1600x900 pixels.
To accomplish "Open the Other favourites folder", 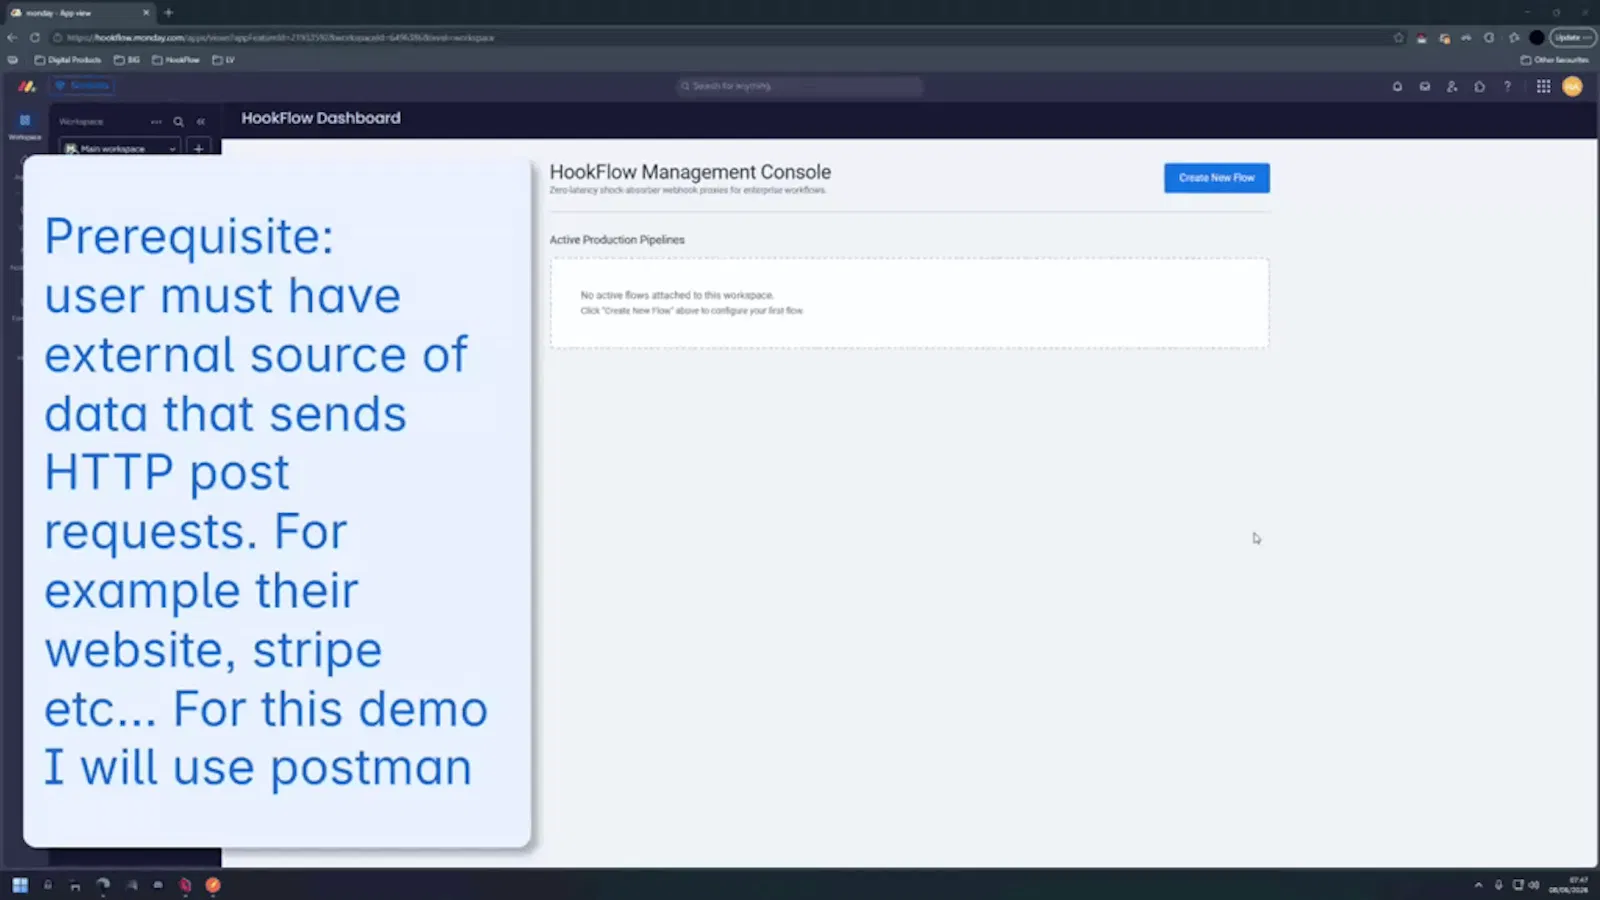I will click(x=1555, y=60).
